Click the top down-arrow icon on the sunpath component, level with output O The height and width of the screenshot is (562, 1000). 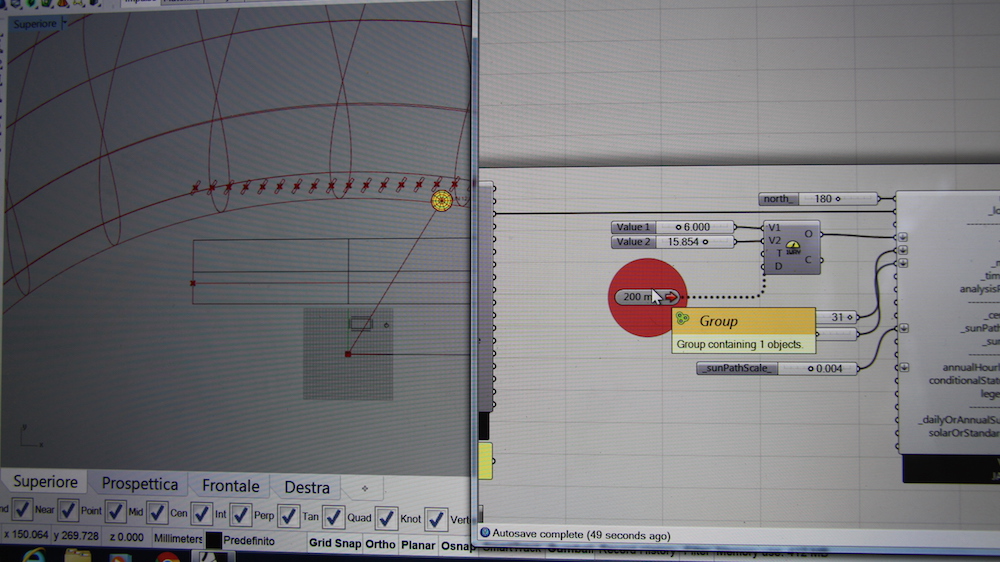tap(903, 237)
